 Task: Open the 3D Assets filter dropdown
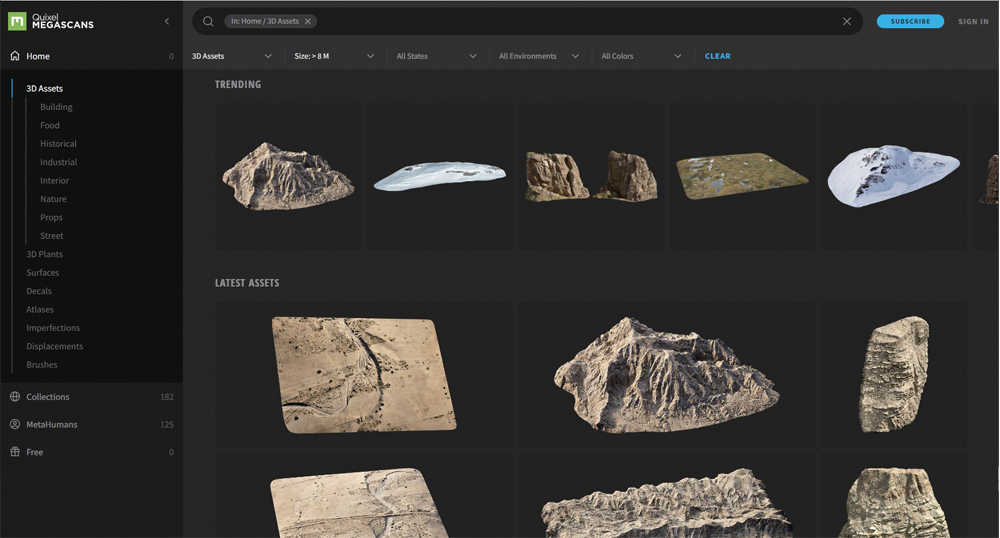(232, 56)
